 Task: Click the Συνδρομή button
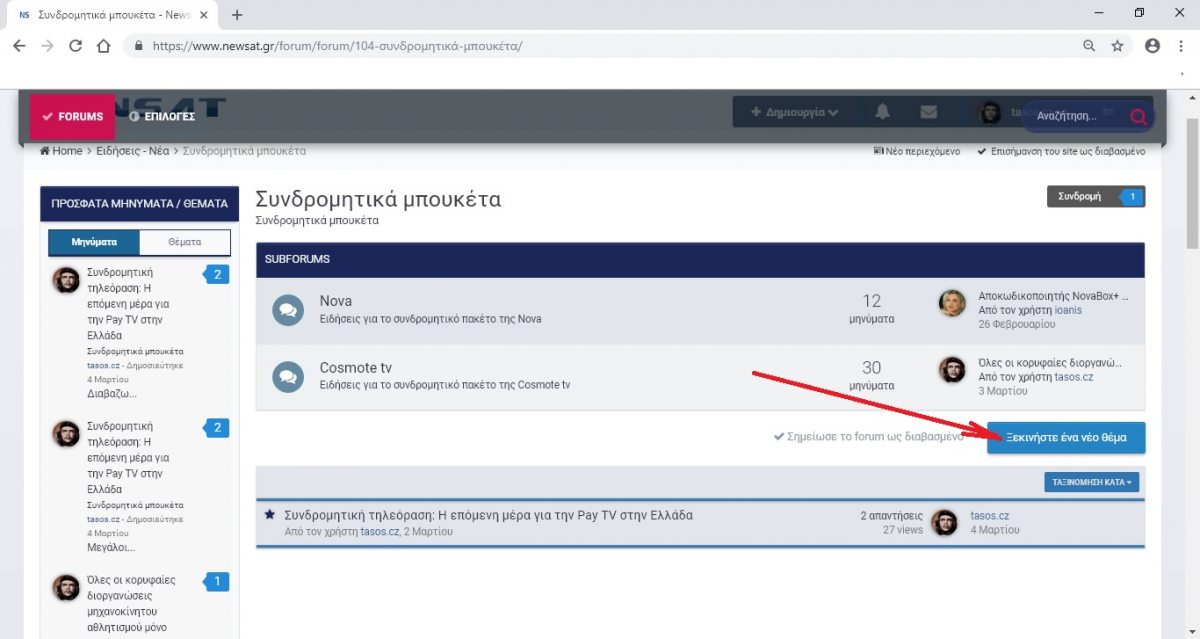[x=1080, y=197]
